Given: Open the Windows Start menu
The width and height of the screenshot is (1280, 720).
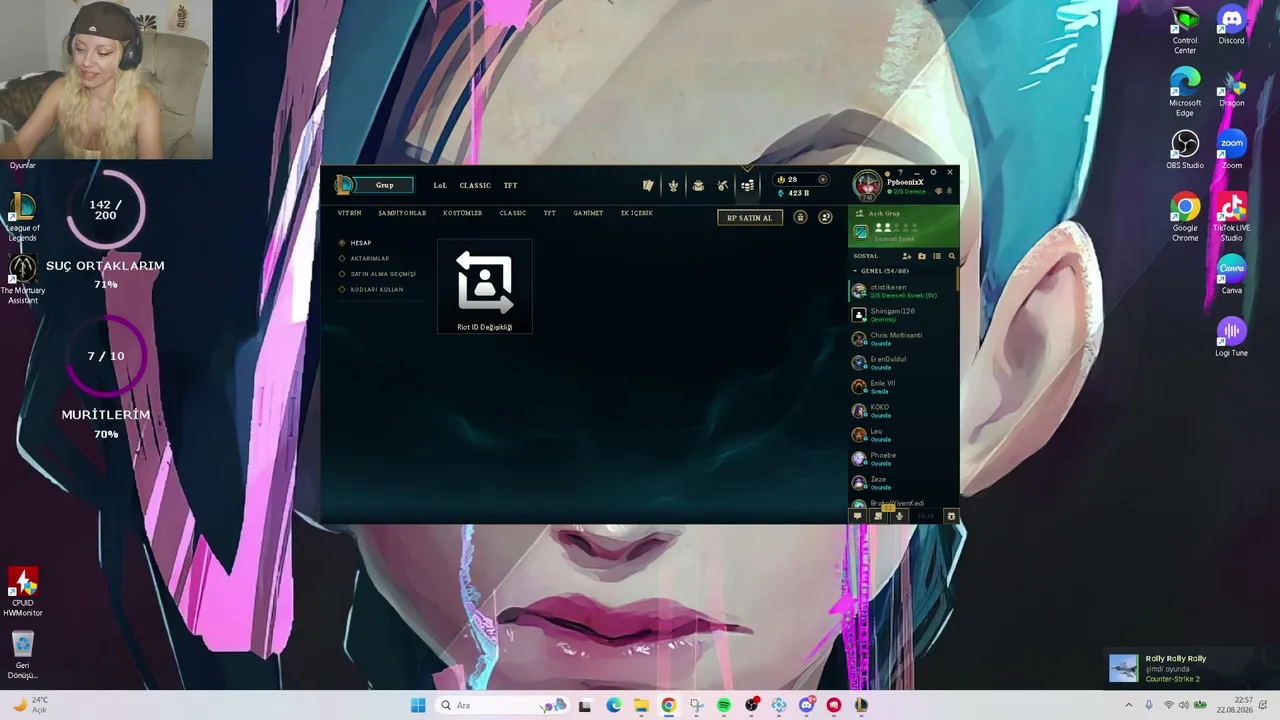Looking at the screenshot, I should 418,705.
